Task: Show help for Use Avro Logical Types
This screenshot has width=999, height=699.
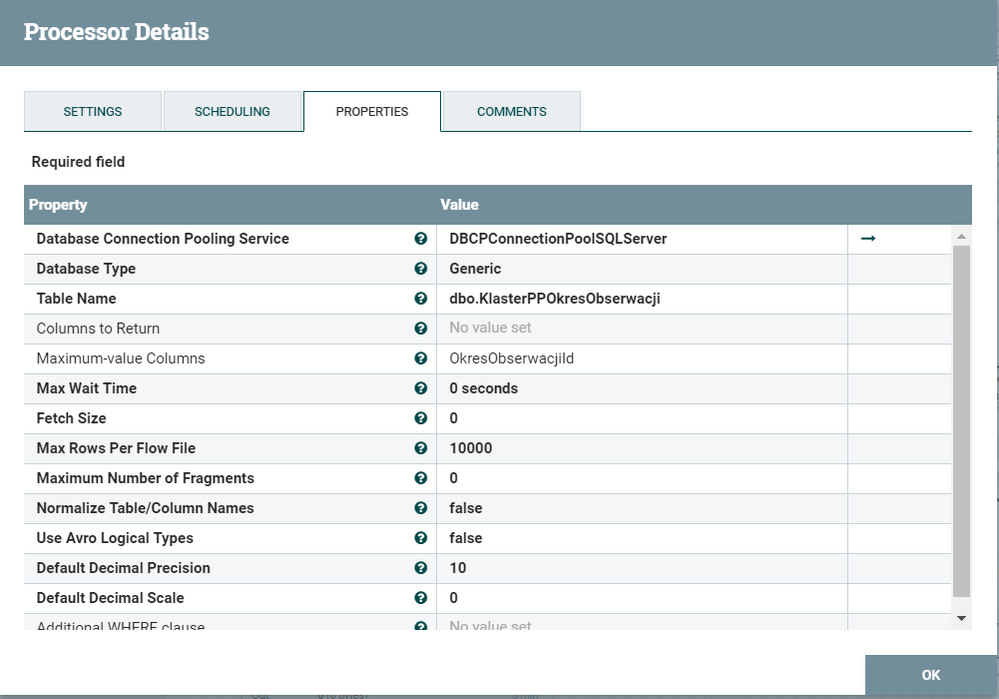Action: point(421,538)
